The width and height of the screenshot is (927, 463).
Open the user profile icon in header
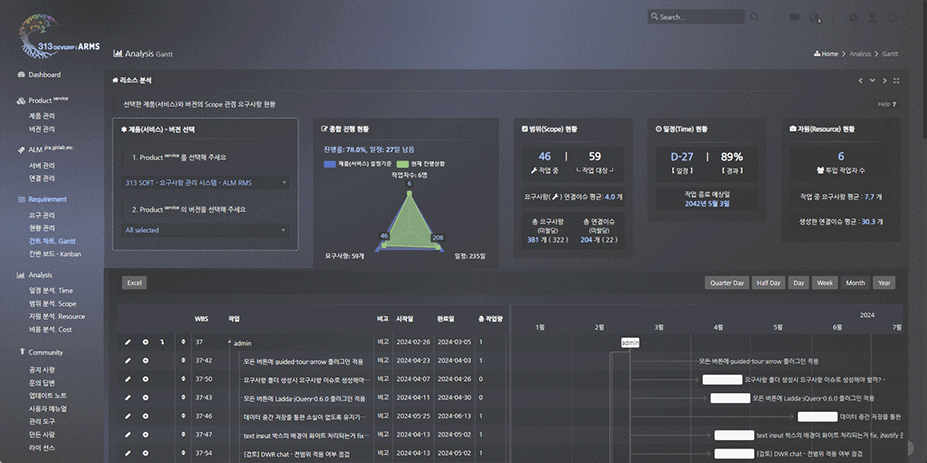click(x=872, y=17)
